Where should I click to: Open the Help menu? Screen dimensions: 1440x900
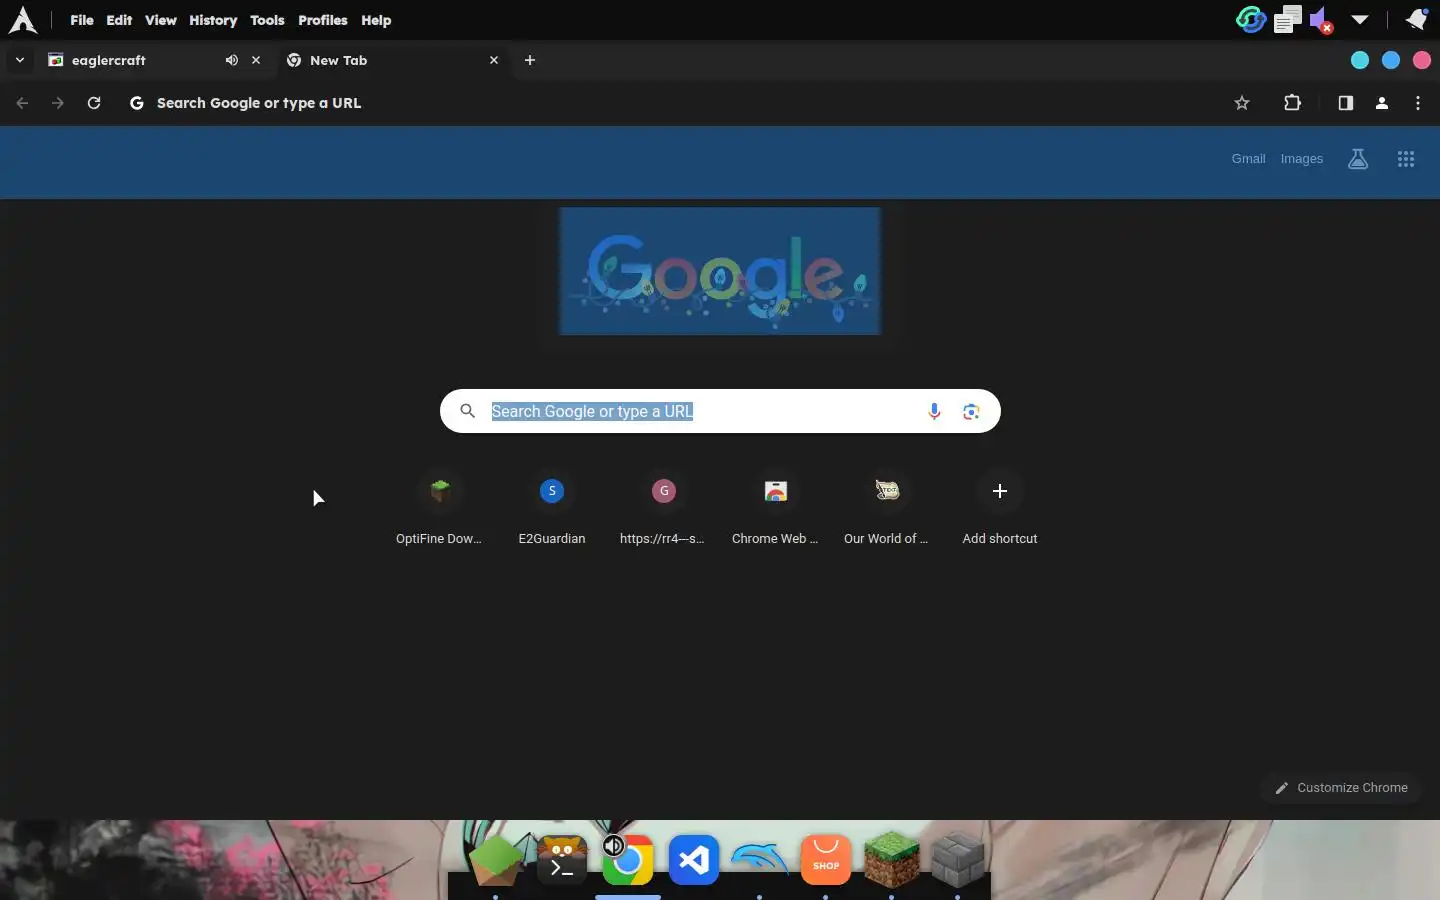point(376,20)
